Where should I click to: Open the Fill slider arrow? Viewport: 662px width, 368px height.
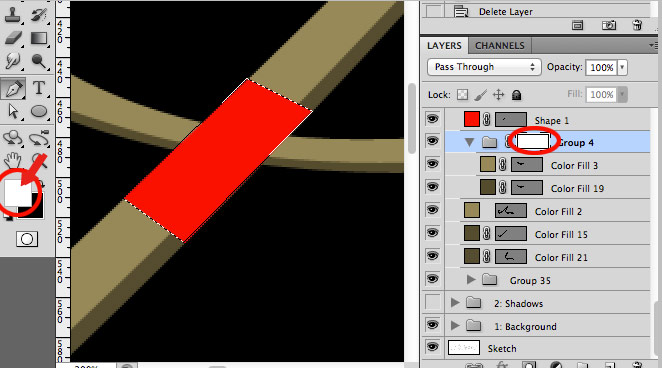(x=622, y=95)
